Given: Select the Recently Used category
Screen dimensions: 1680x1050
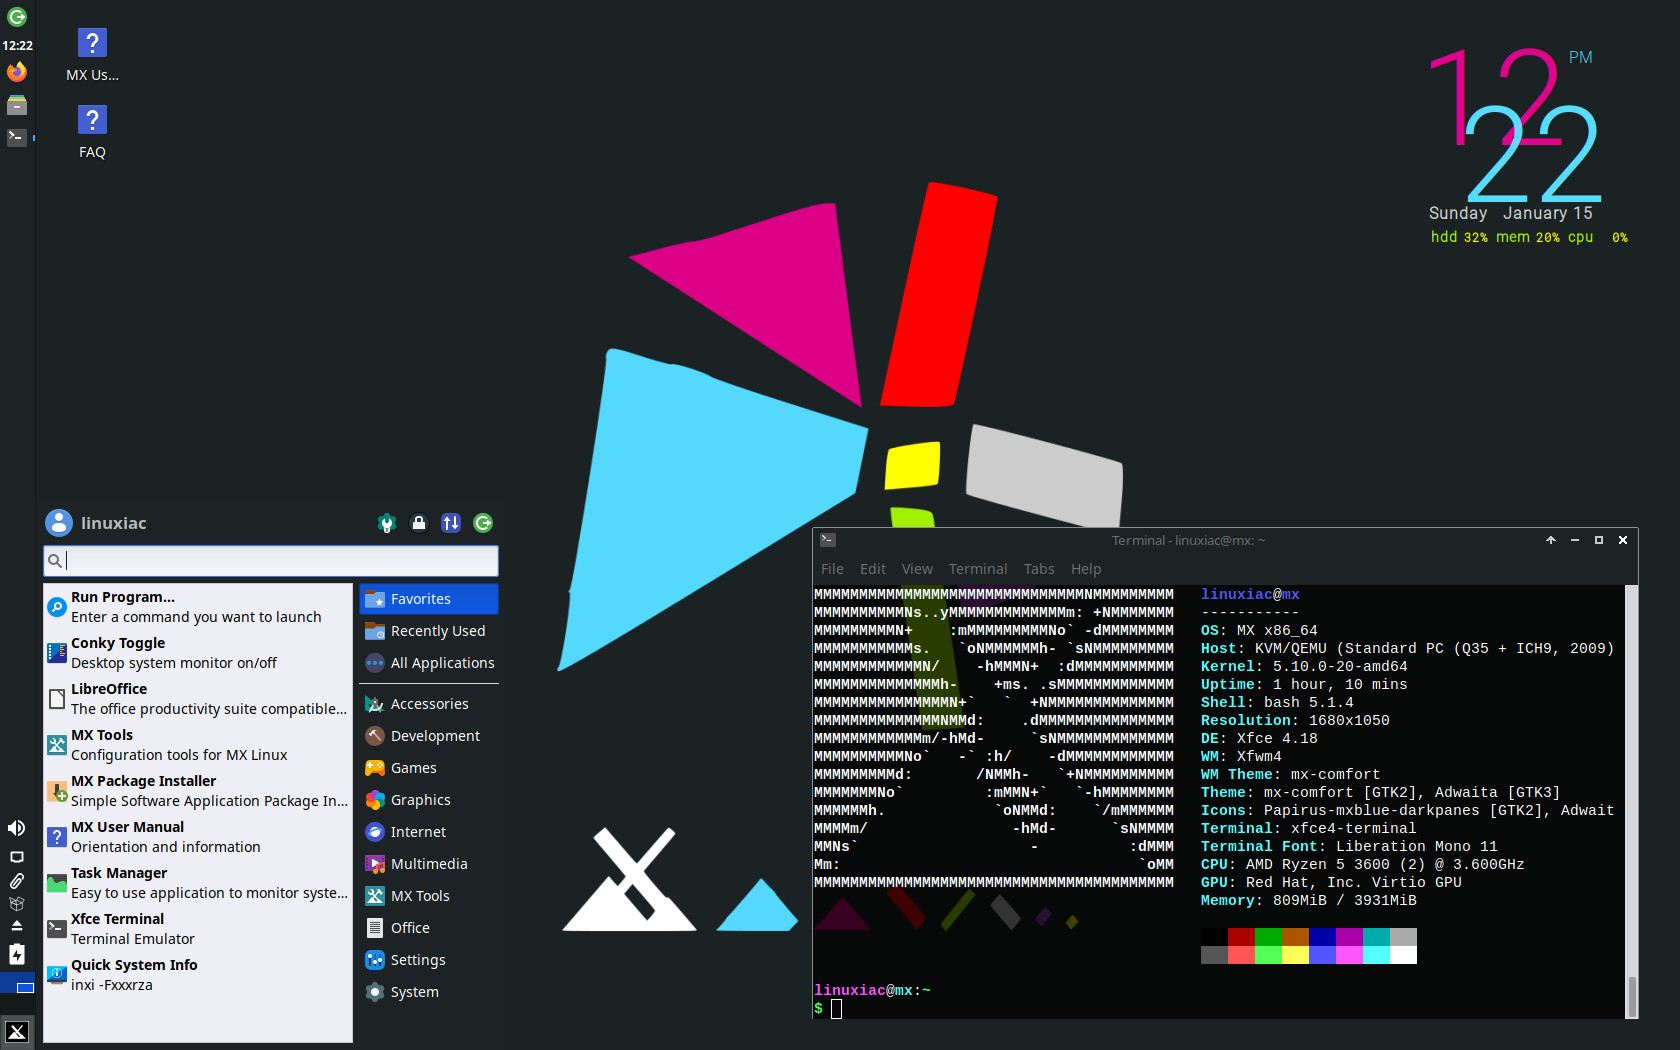Looking at the screenshot, I should click(429, 631).
